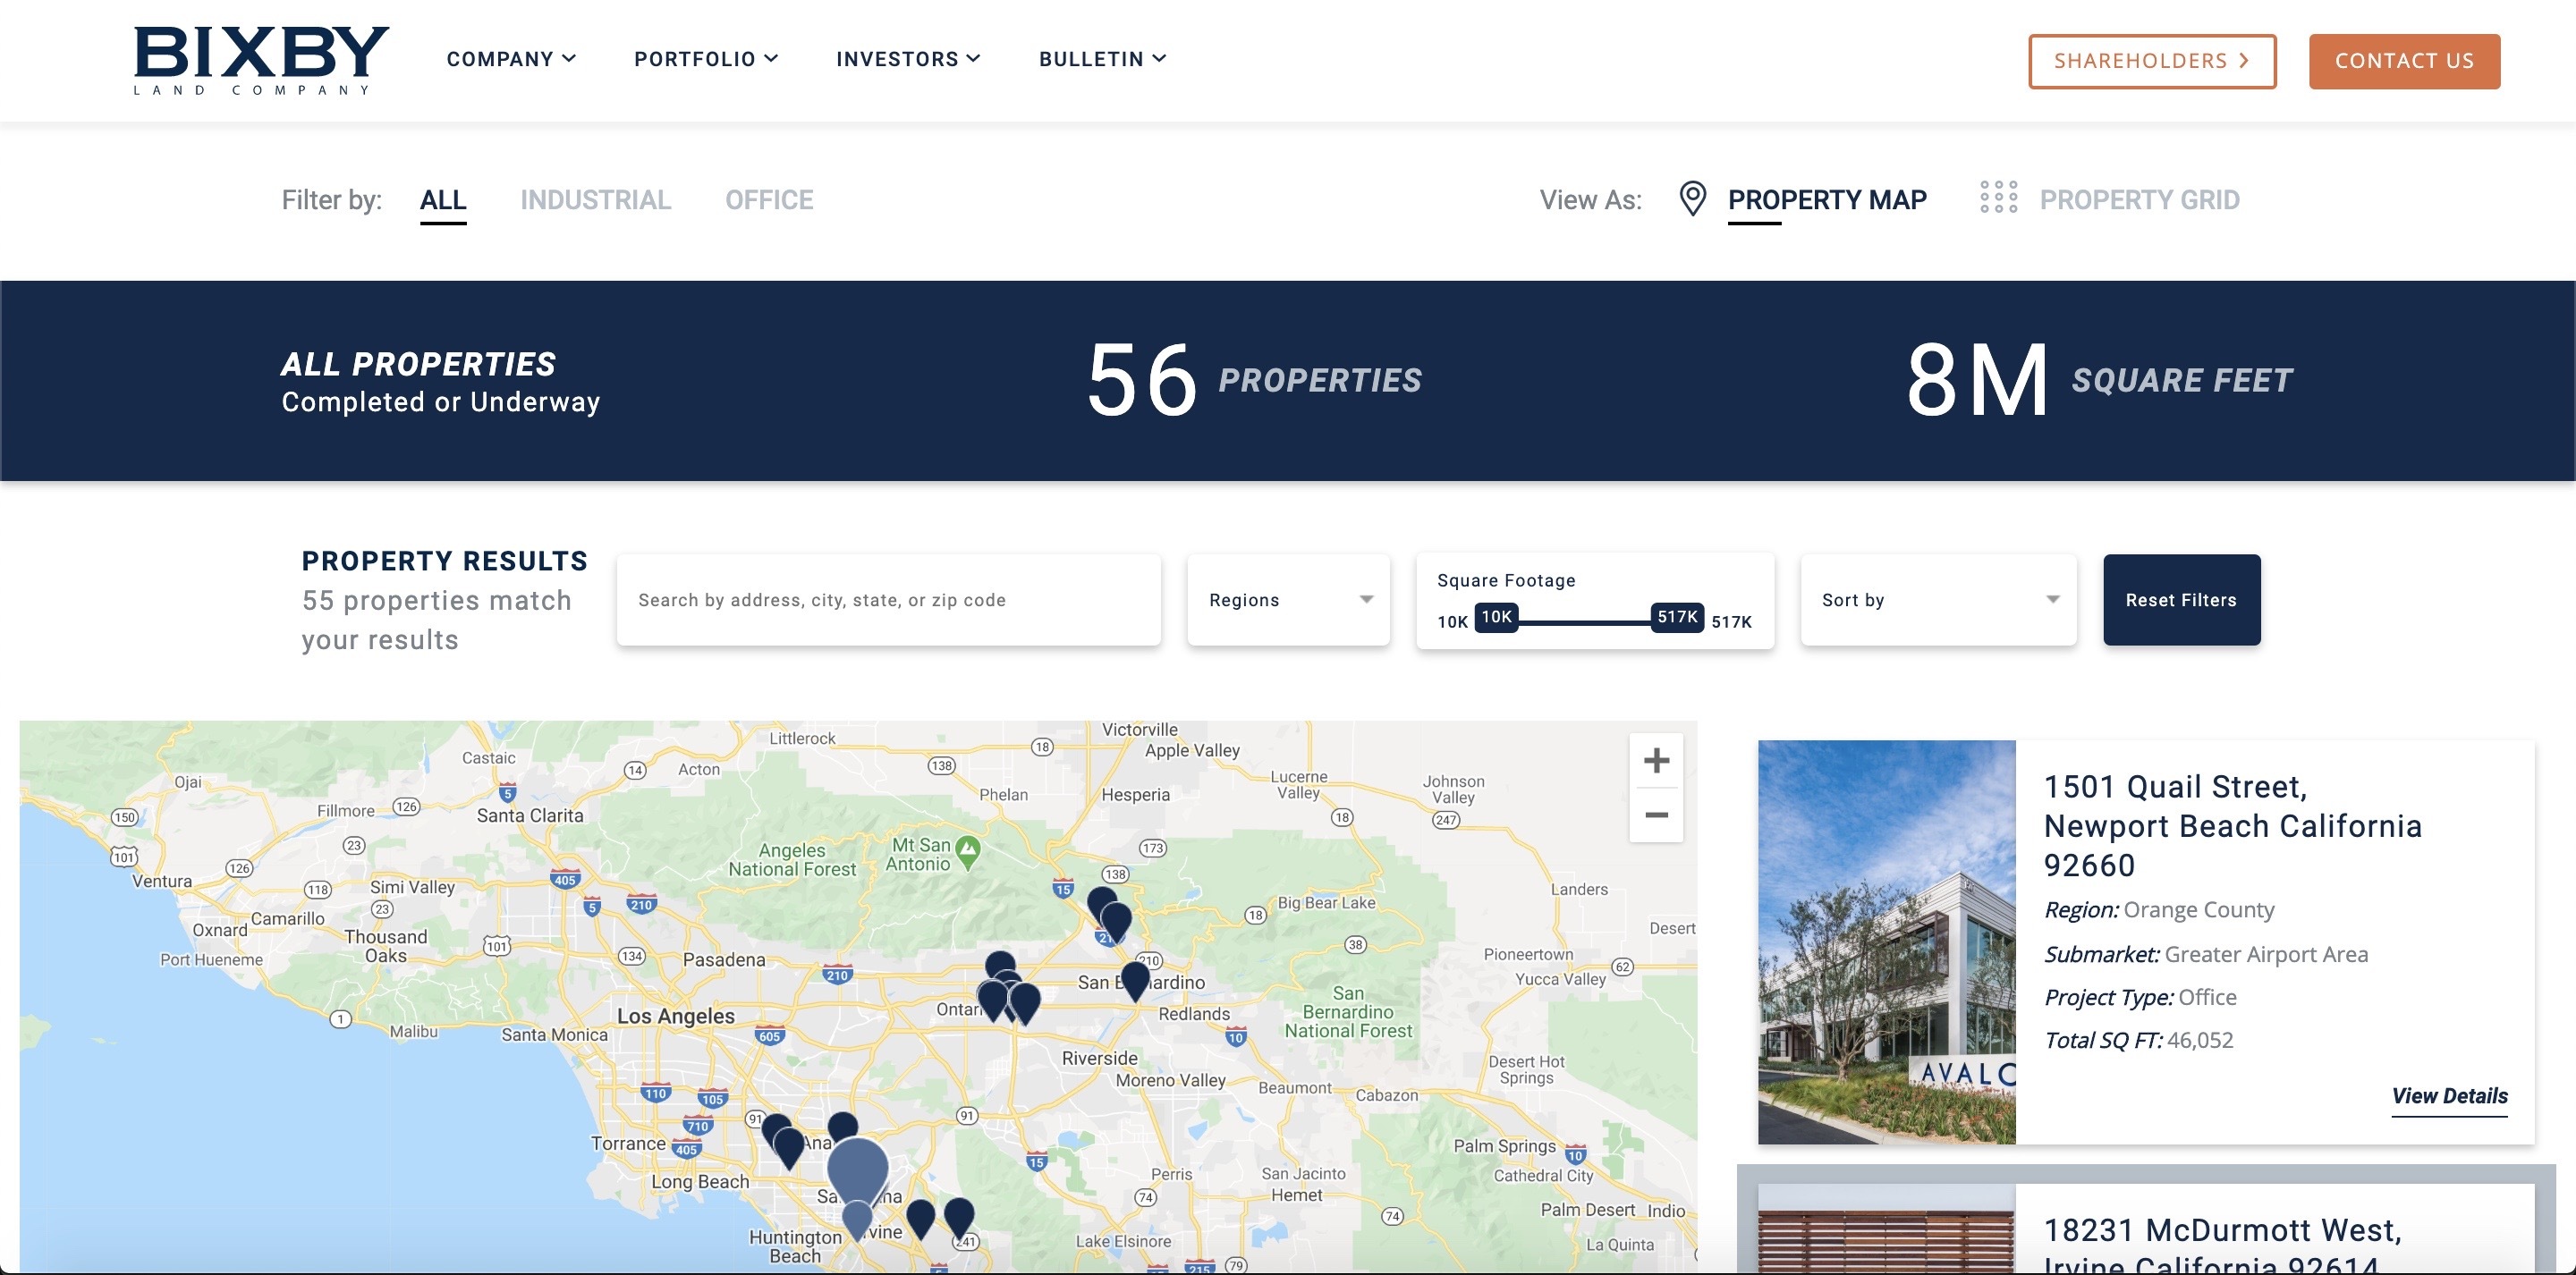Open the Company menu
Screen dimensions: 2576x1275
pos(510,59)
